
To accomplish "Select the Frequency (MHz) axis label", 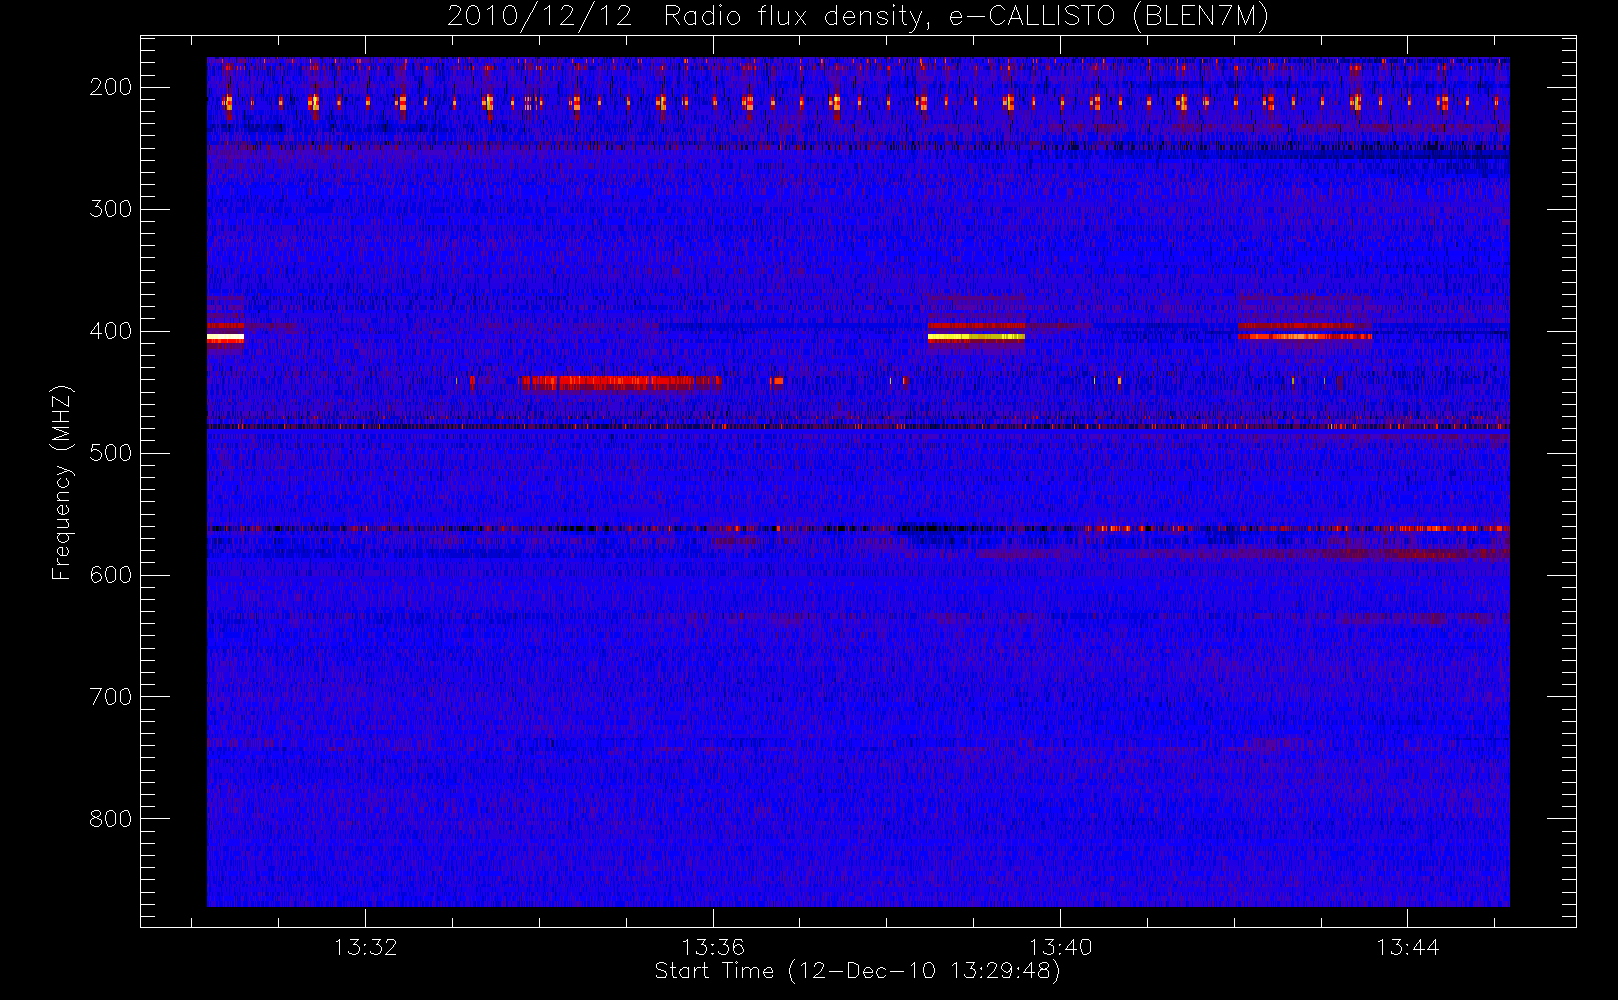I will 62,482.
